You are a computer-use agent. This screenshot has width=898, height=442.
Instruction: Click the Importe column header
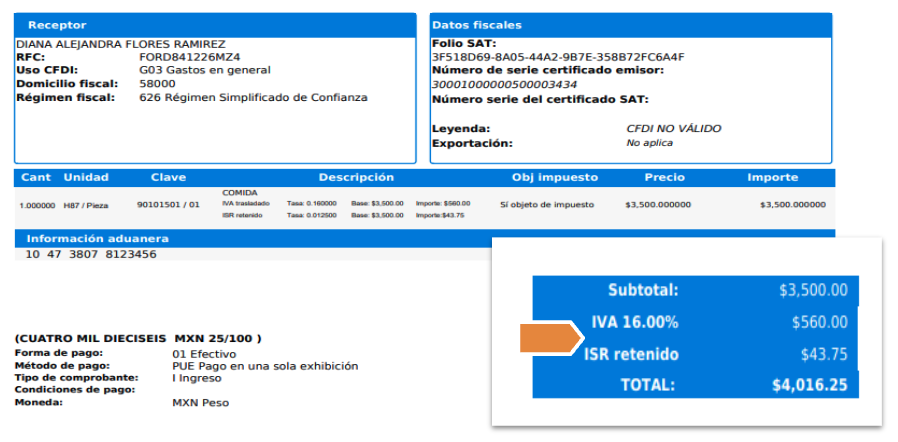point(772,178)
